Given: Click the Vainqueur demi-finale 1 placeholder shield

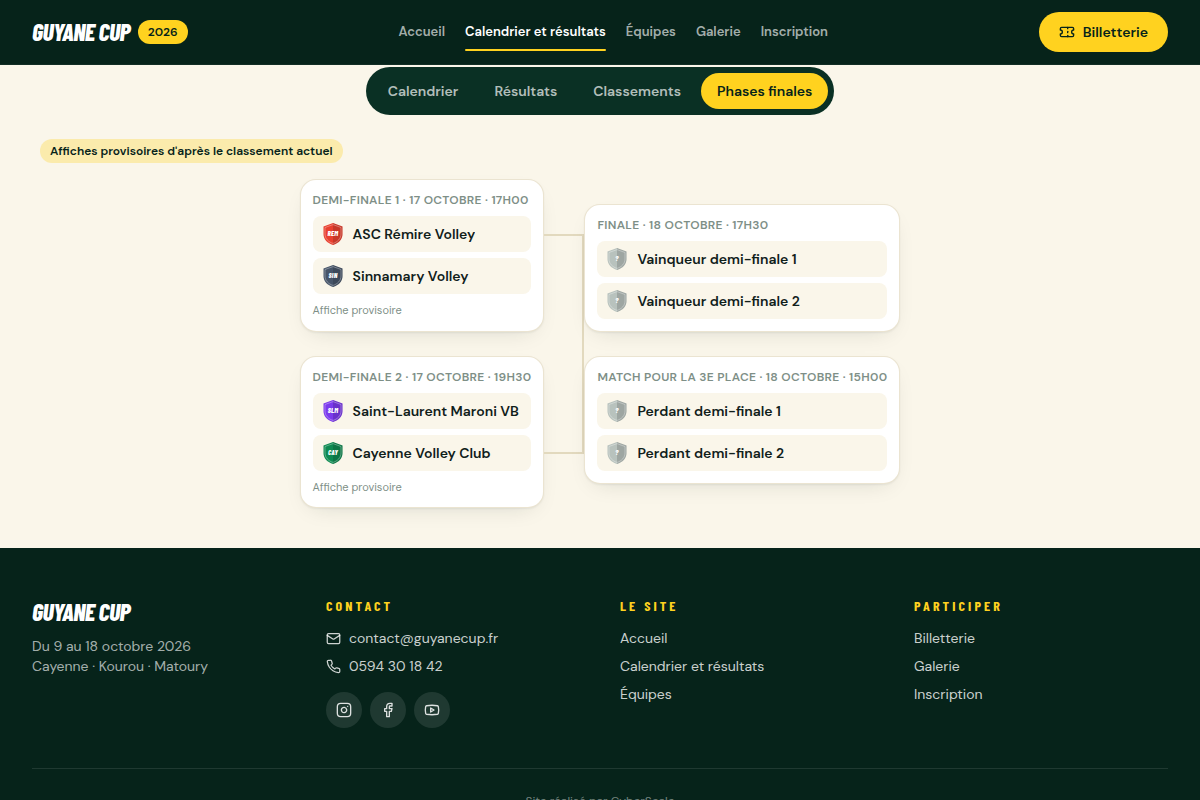Looking at the screenshot, I should [617, 259].
